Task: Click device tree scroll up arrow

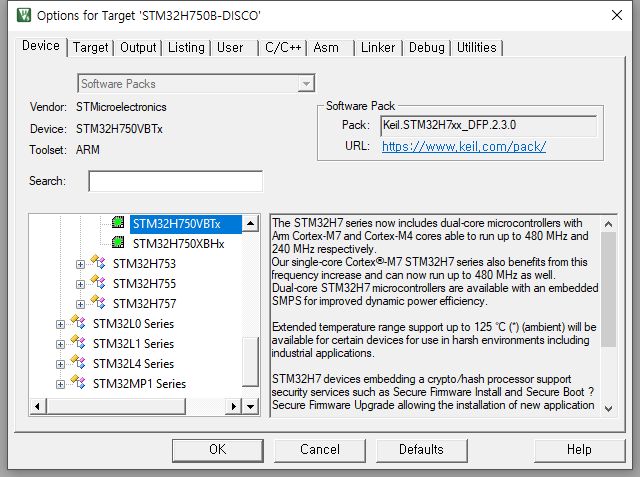Action: [x=251, y=224]
